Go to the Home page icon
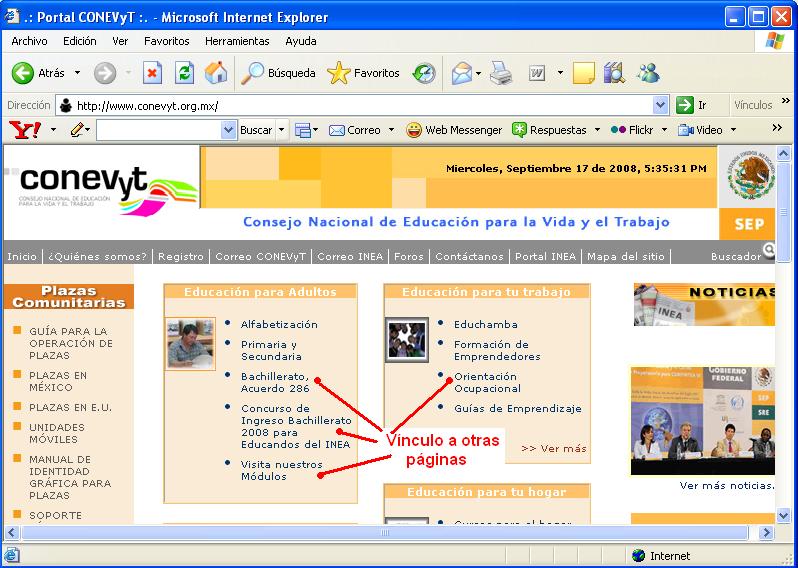Screen dimensions: 798x568 216,73
